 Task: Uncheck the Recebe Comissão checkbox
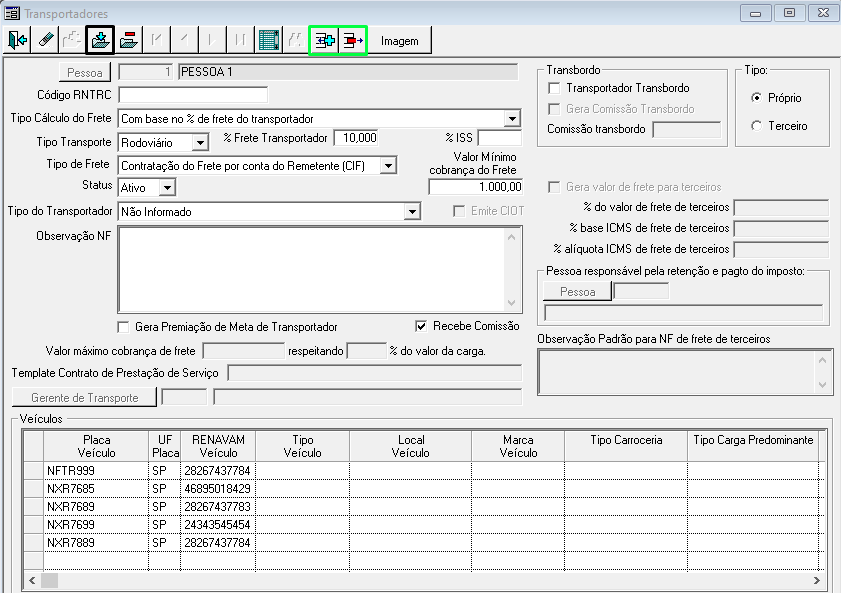point(421,326)
